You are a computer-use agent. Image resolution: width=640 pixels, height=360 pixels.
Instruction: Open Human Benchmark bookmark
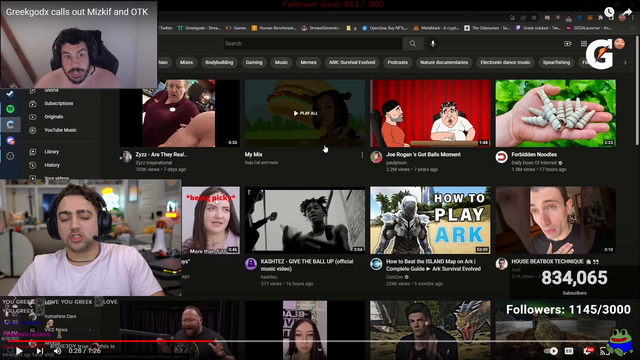(274, 28)
